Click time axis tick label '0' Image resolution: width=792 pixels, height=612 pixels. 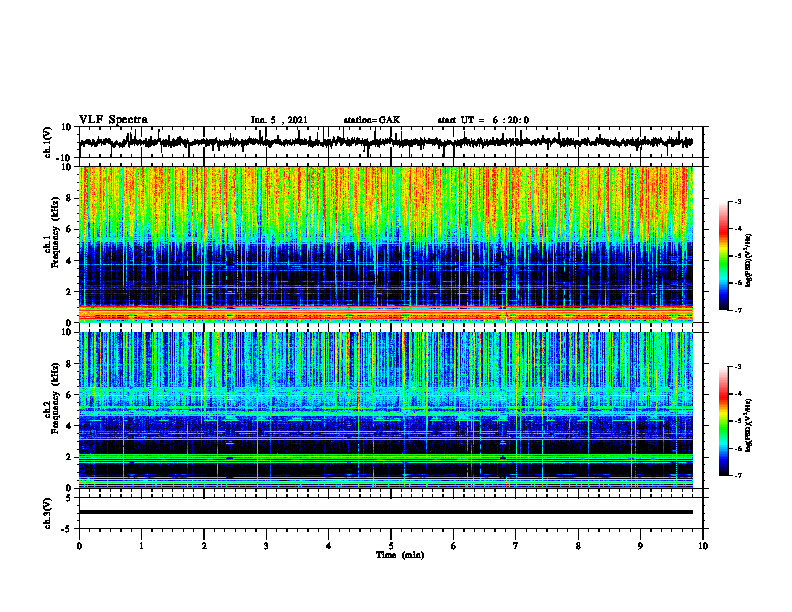pos(79,546)
